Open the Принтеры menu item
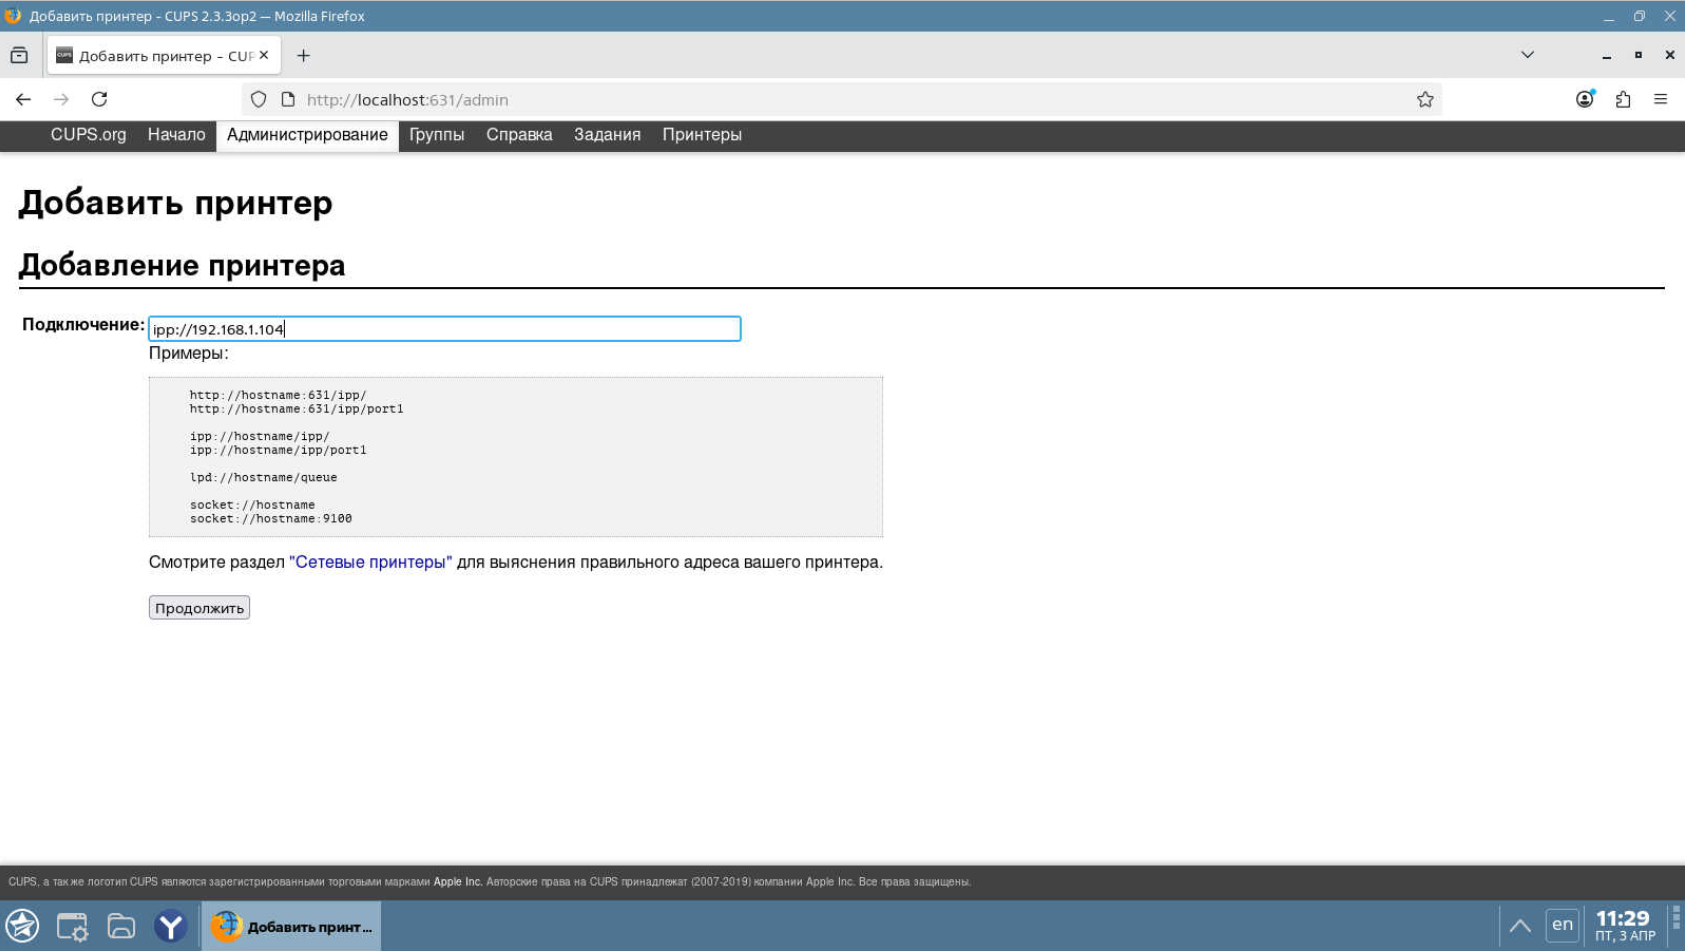Image resolution: width=1685 pixels, height=951 pixels. [x=701, y=135]
